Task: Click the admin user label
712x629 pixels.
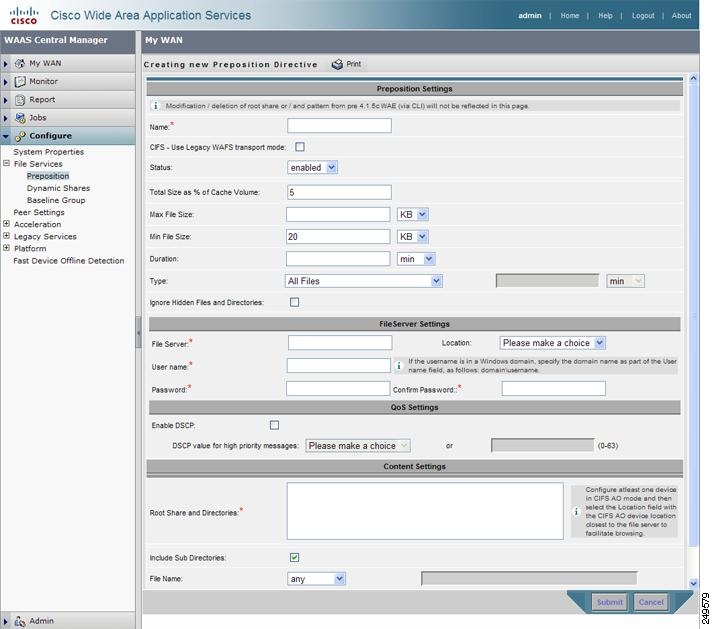Action: (530, 15)
